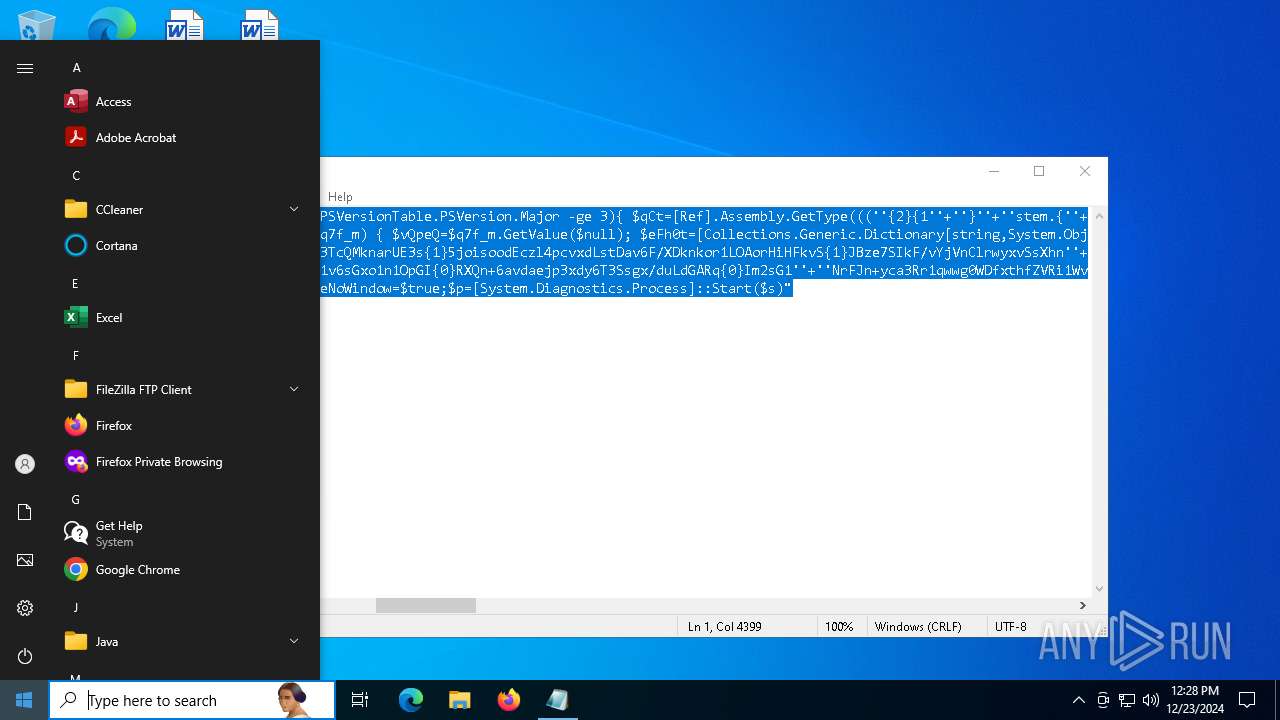Open Firefox Private Browsing
Image resolution: width=1280 pixels, height=720 pixels.
(x=184, y=462)
